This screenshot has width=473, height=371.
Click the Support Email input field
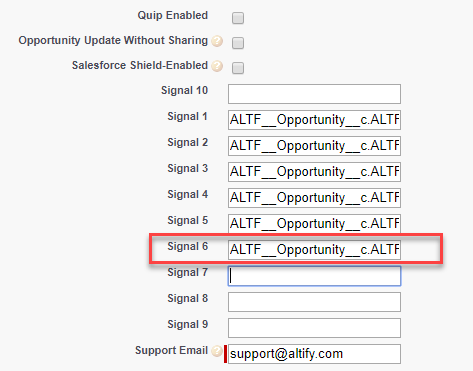pyautogui.click(x=314, y=354)
